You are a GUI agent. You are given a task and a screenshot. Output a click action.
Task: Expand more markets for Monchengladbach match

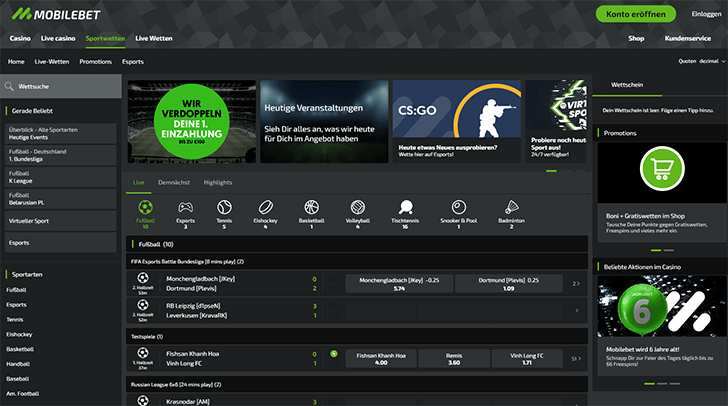coord(576,283)
